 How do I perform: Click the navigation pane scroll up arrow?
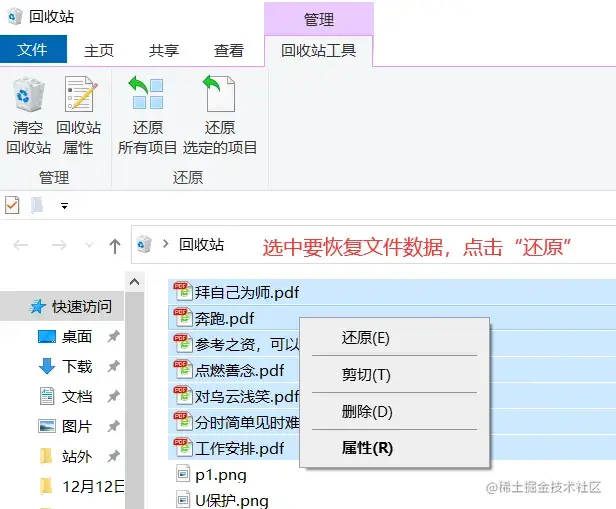[x=134, y=282]
